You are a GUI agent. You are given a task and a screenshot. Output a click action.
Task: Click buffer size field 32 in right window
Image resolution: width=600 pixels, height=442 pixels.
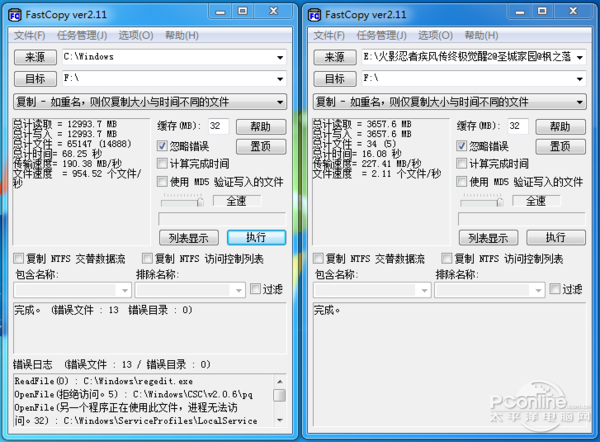point(518,126)
